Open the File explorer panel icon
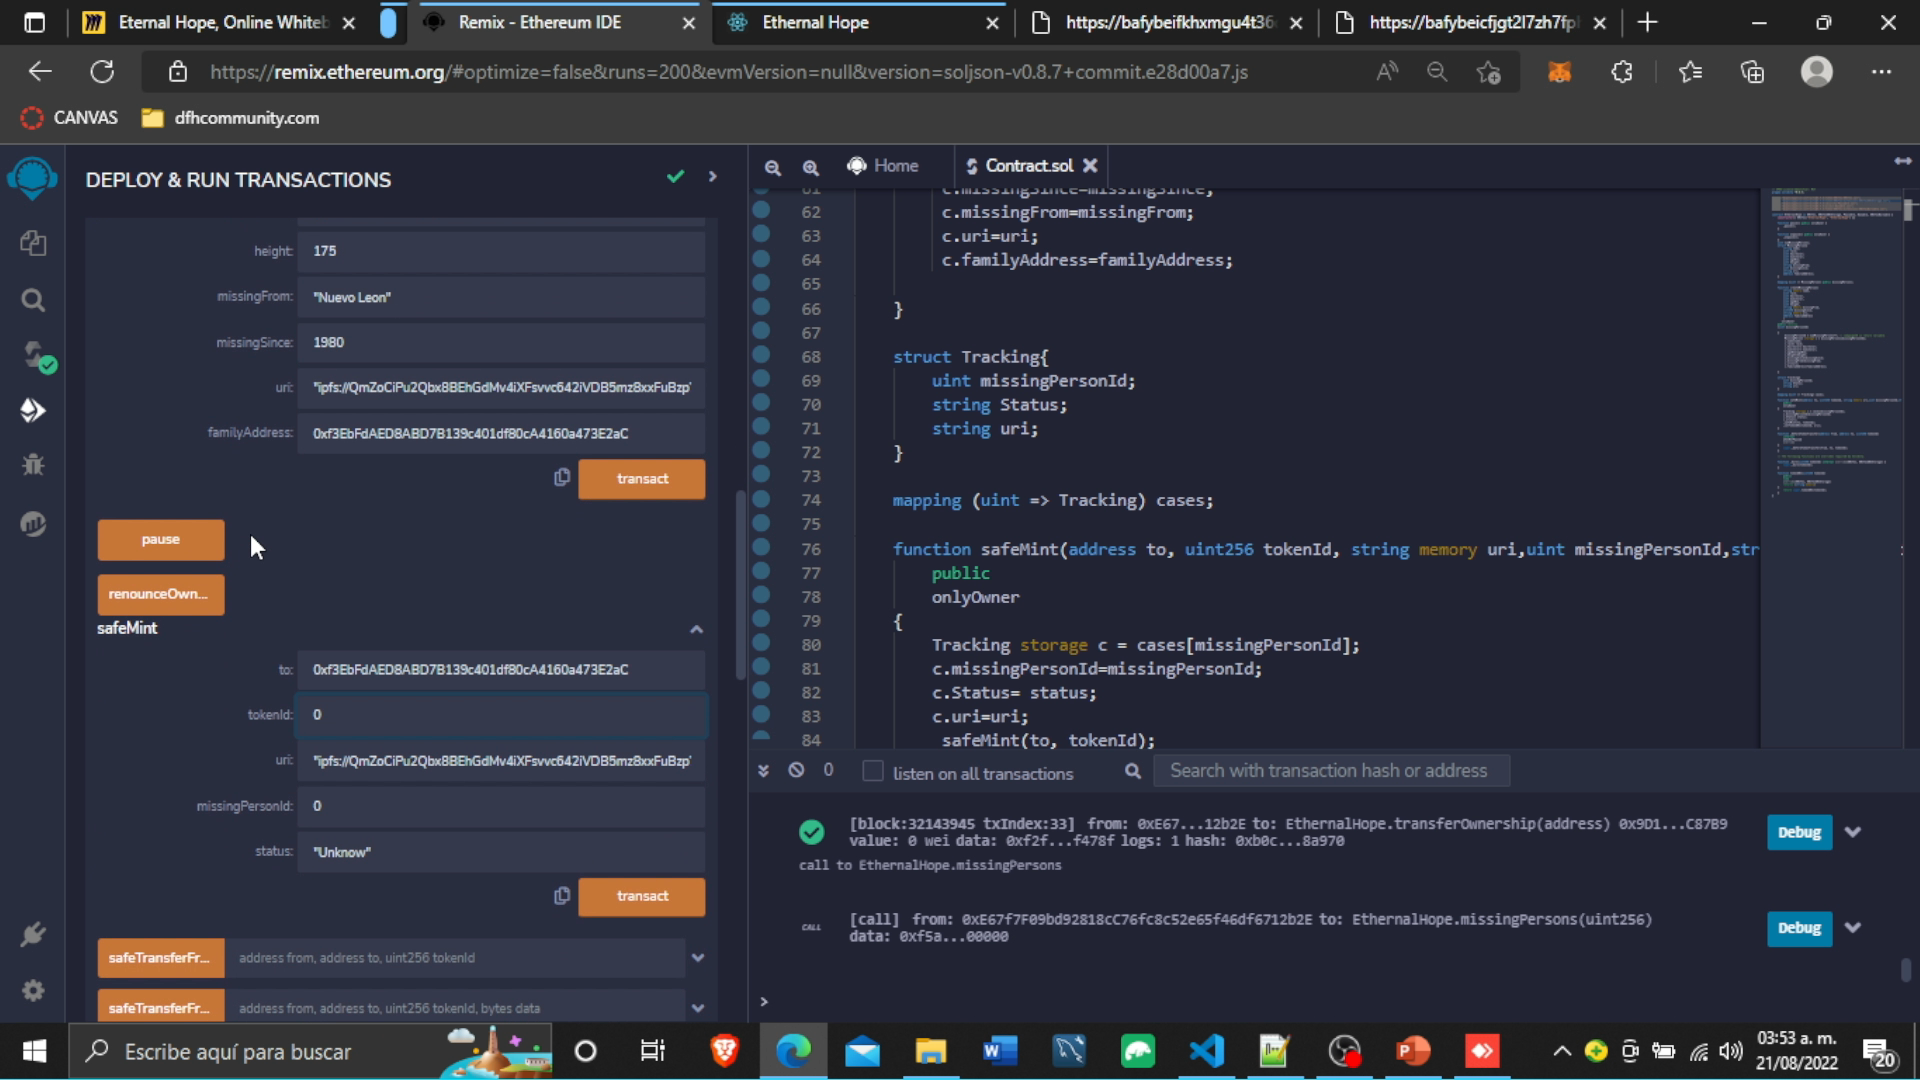 pyautogui.click(x=33, y=243)
